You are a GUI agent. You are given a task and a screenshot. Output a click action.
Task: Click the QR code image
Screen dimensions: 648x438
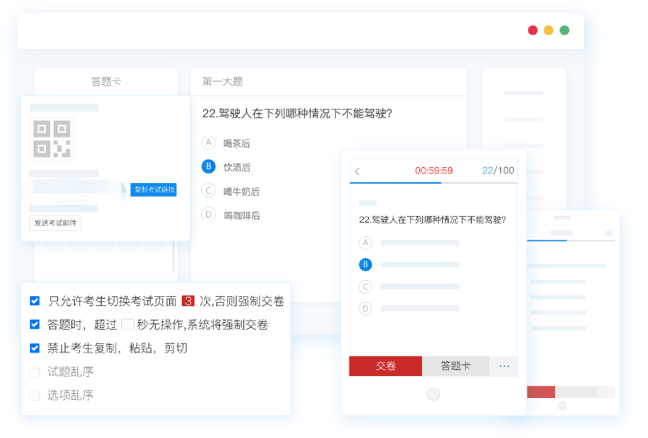(52, 138)
